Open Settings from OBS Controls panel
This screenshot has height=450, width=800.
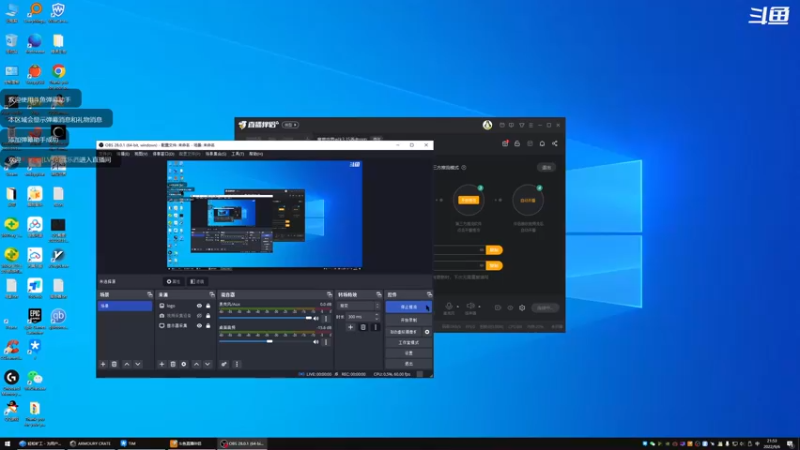[x=409, y=353]
